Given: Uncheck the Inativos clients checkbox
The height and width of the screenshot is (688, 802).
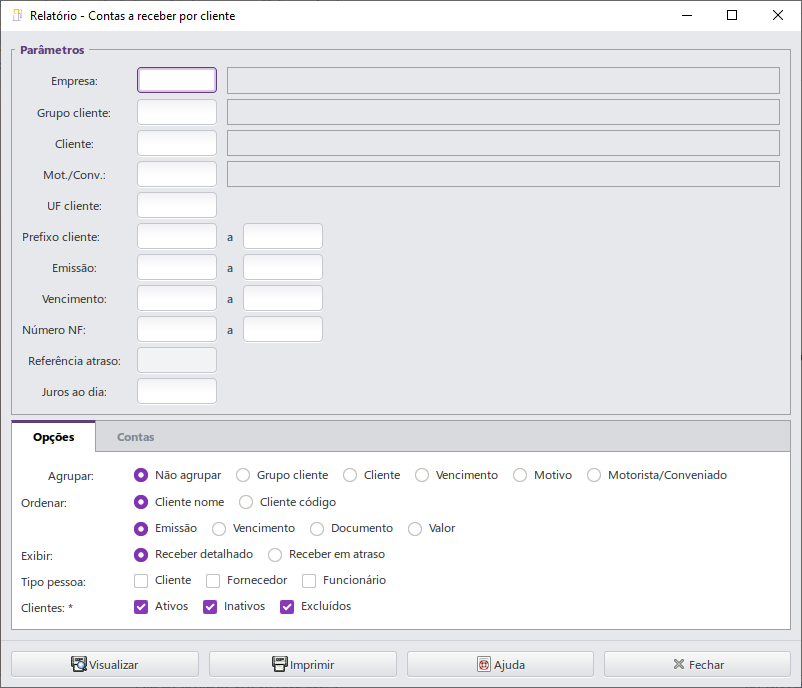Looking at the screenshot, I should pyautogui.click(x=210, y=607).
